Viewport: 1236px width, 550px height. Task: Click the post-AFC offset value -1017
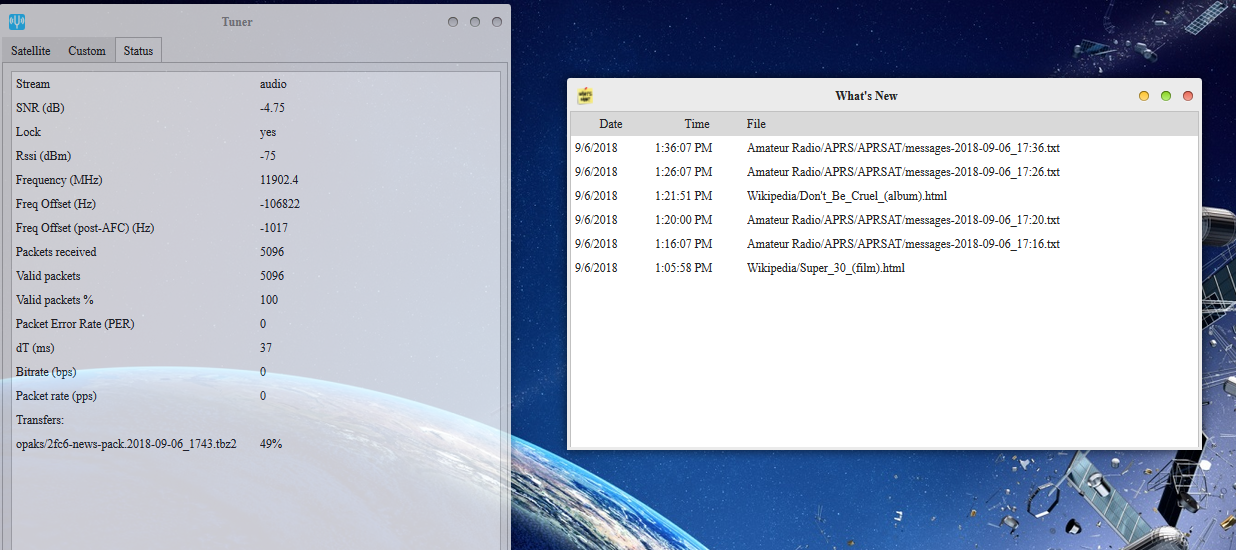[273, 228]
